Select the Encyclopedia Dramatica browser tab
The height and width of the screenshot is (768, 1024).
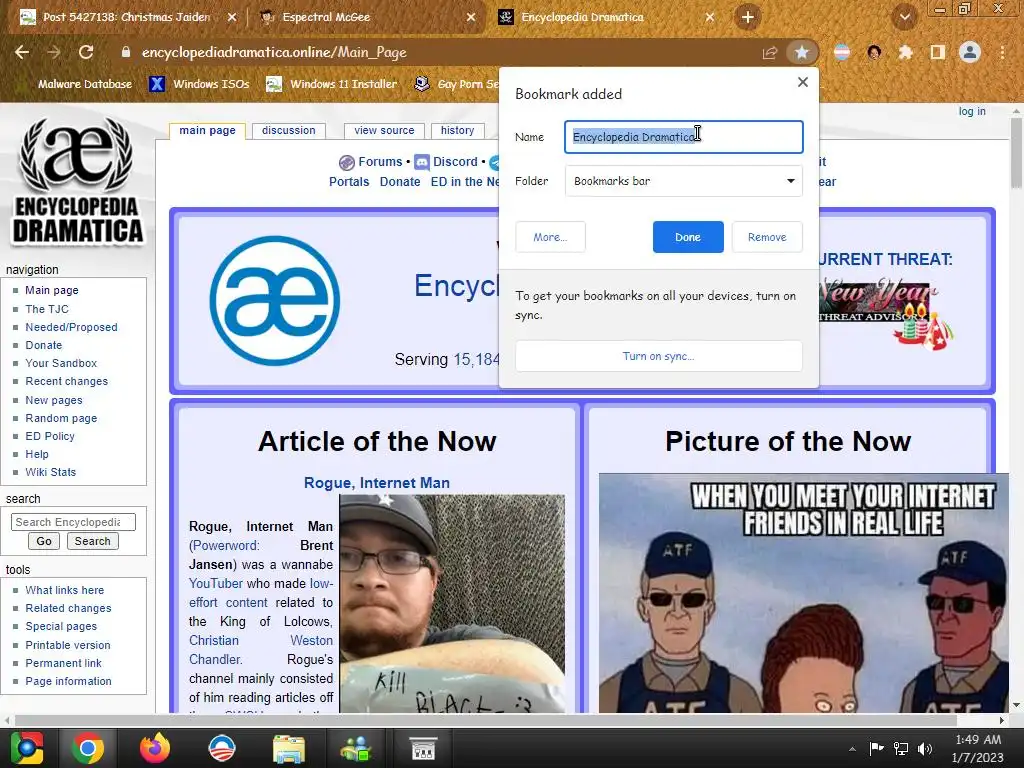coord(582,17)
